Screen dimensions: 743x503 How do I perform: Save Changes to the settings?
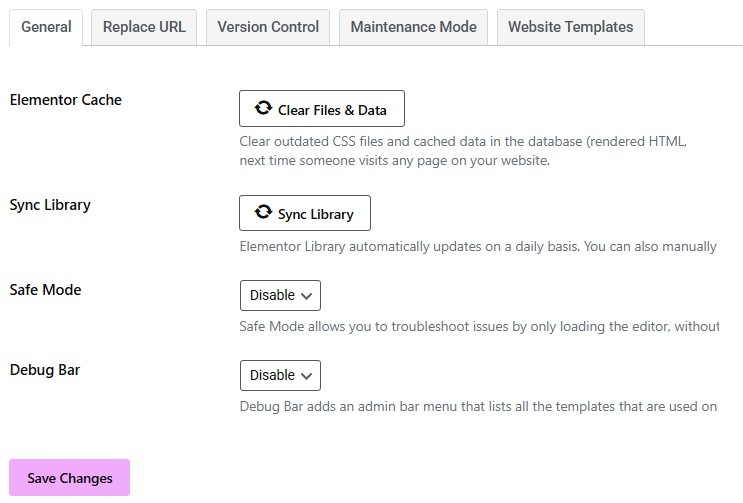click(70, 478)
